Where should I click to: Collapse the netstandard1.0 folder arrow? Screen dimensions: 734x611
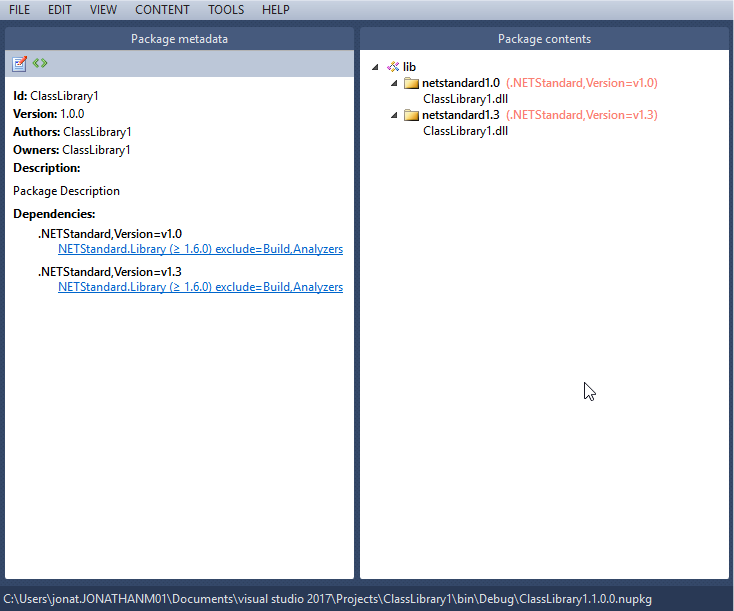[x=394, y=83]
